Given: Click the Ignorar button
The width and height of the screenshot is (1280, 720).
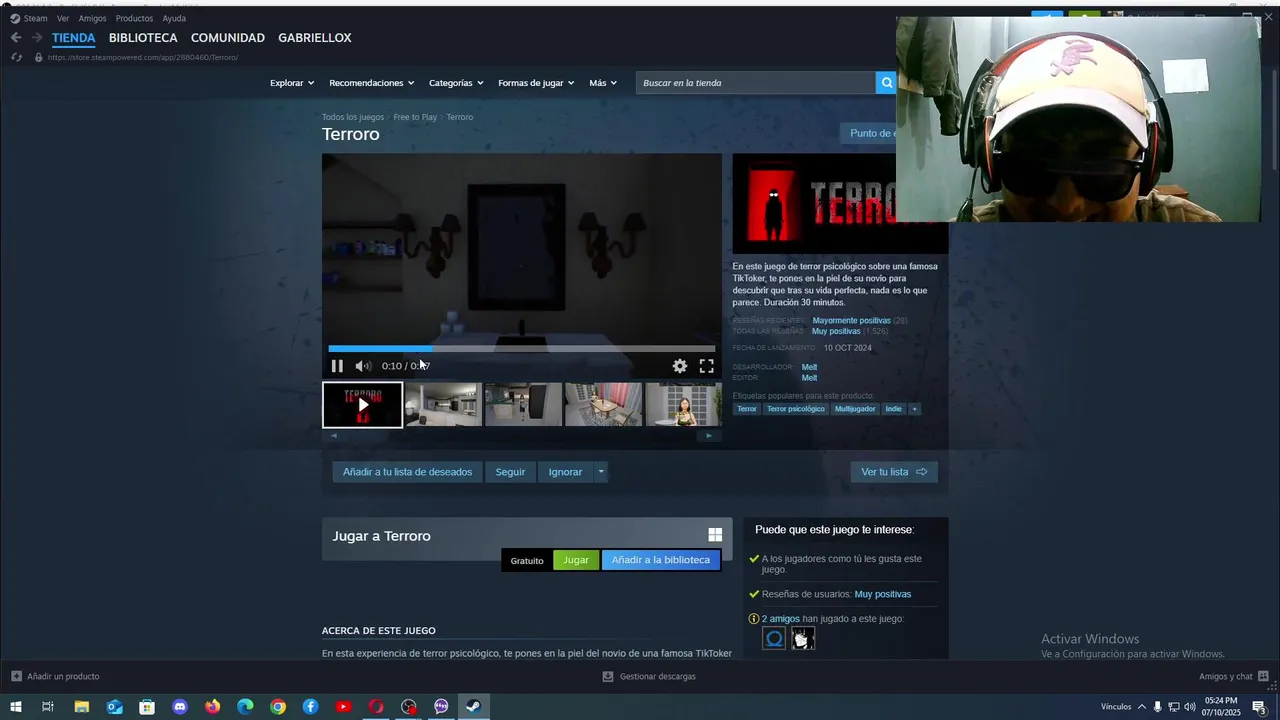Looking at the screenshot, I should coord(565,472).
